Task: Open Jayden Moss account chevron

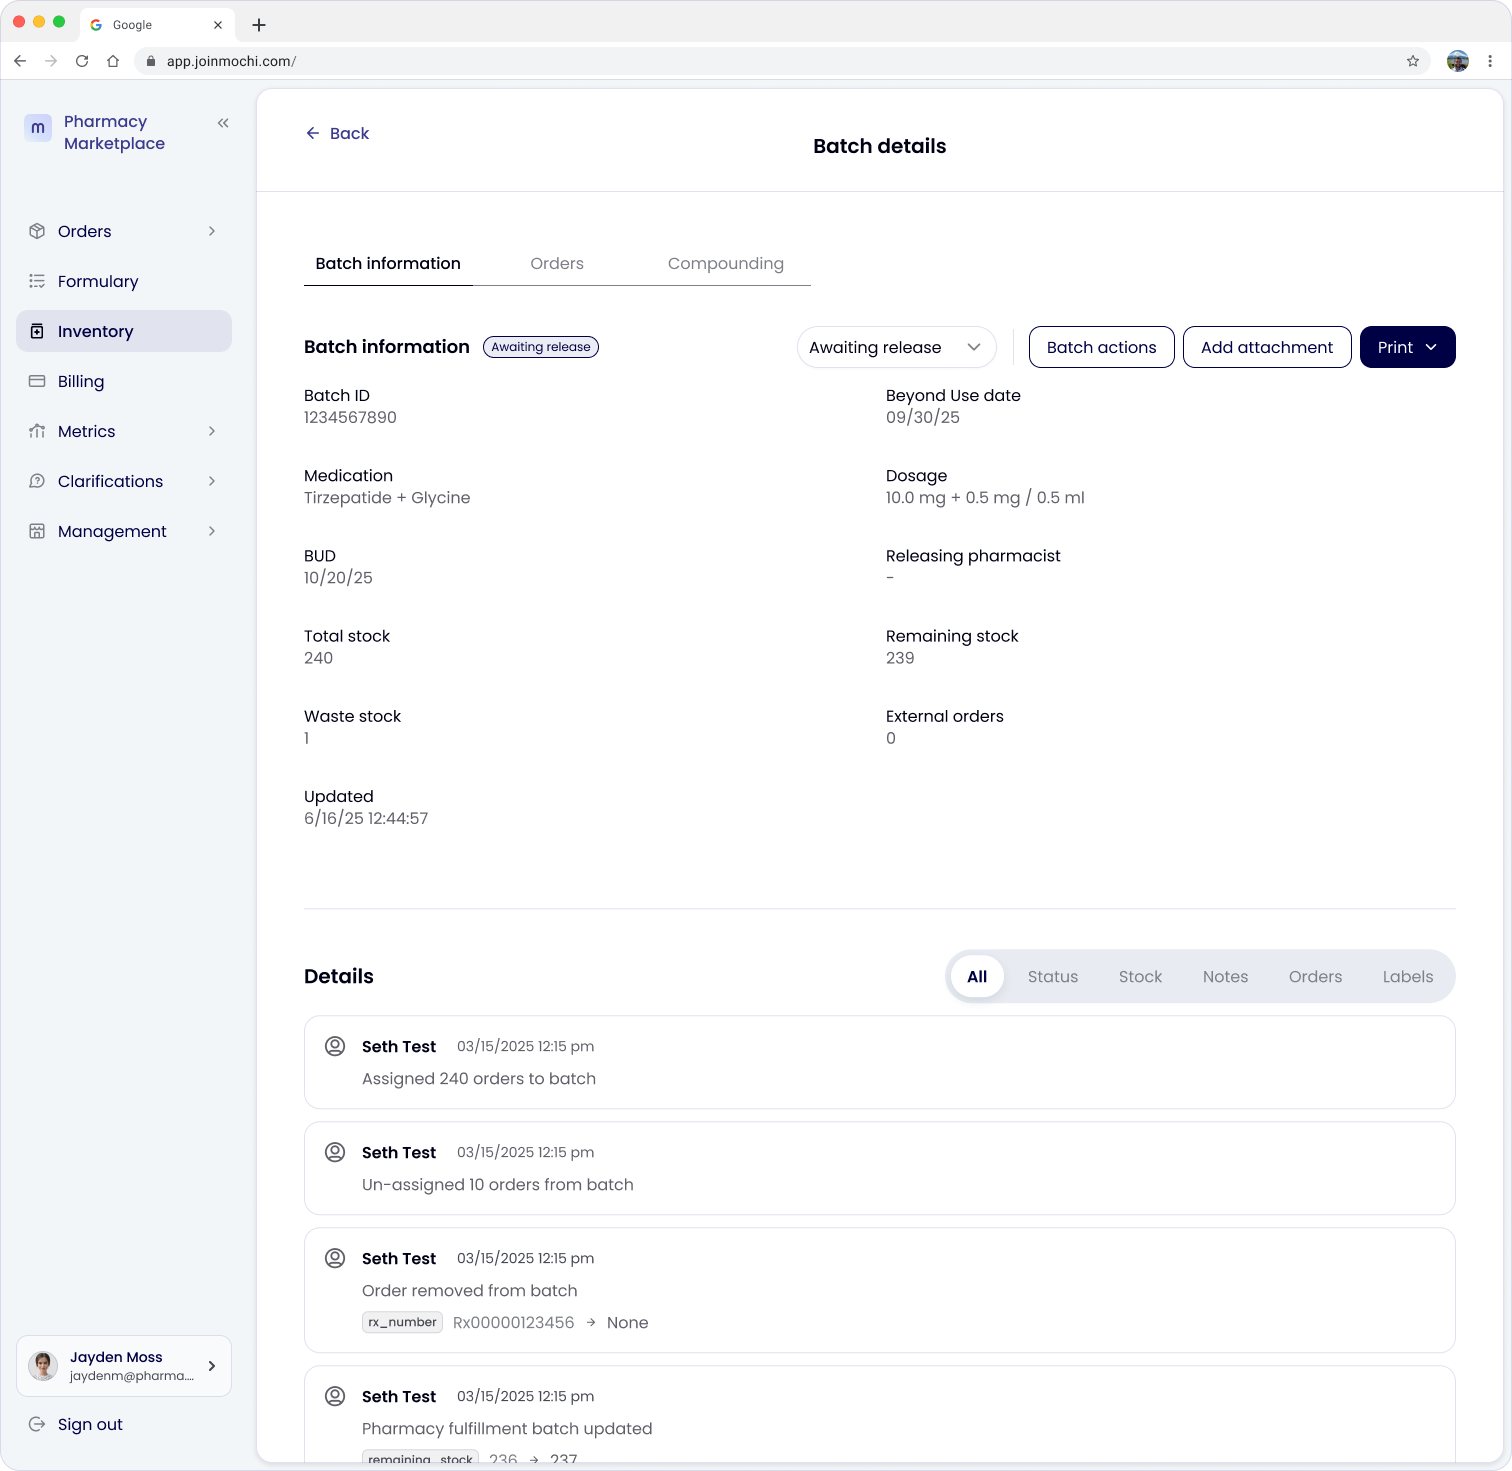Action: tap(212, 1366)
